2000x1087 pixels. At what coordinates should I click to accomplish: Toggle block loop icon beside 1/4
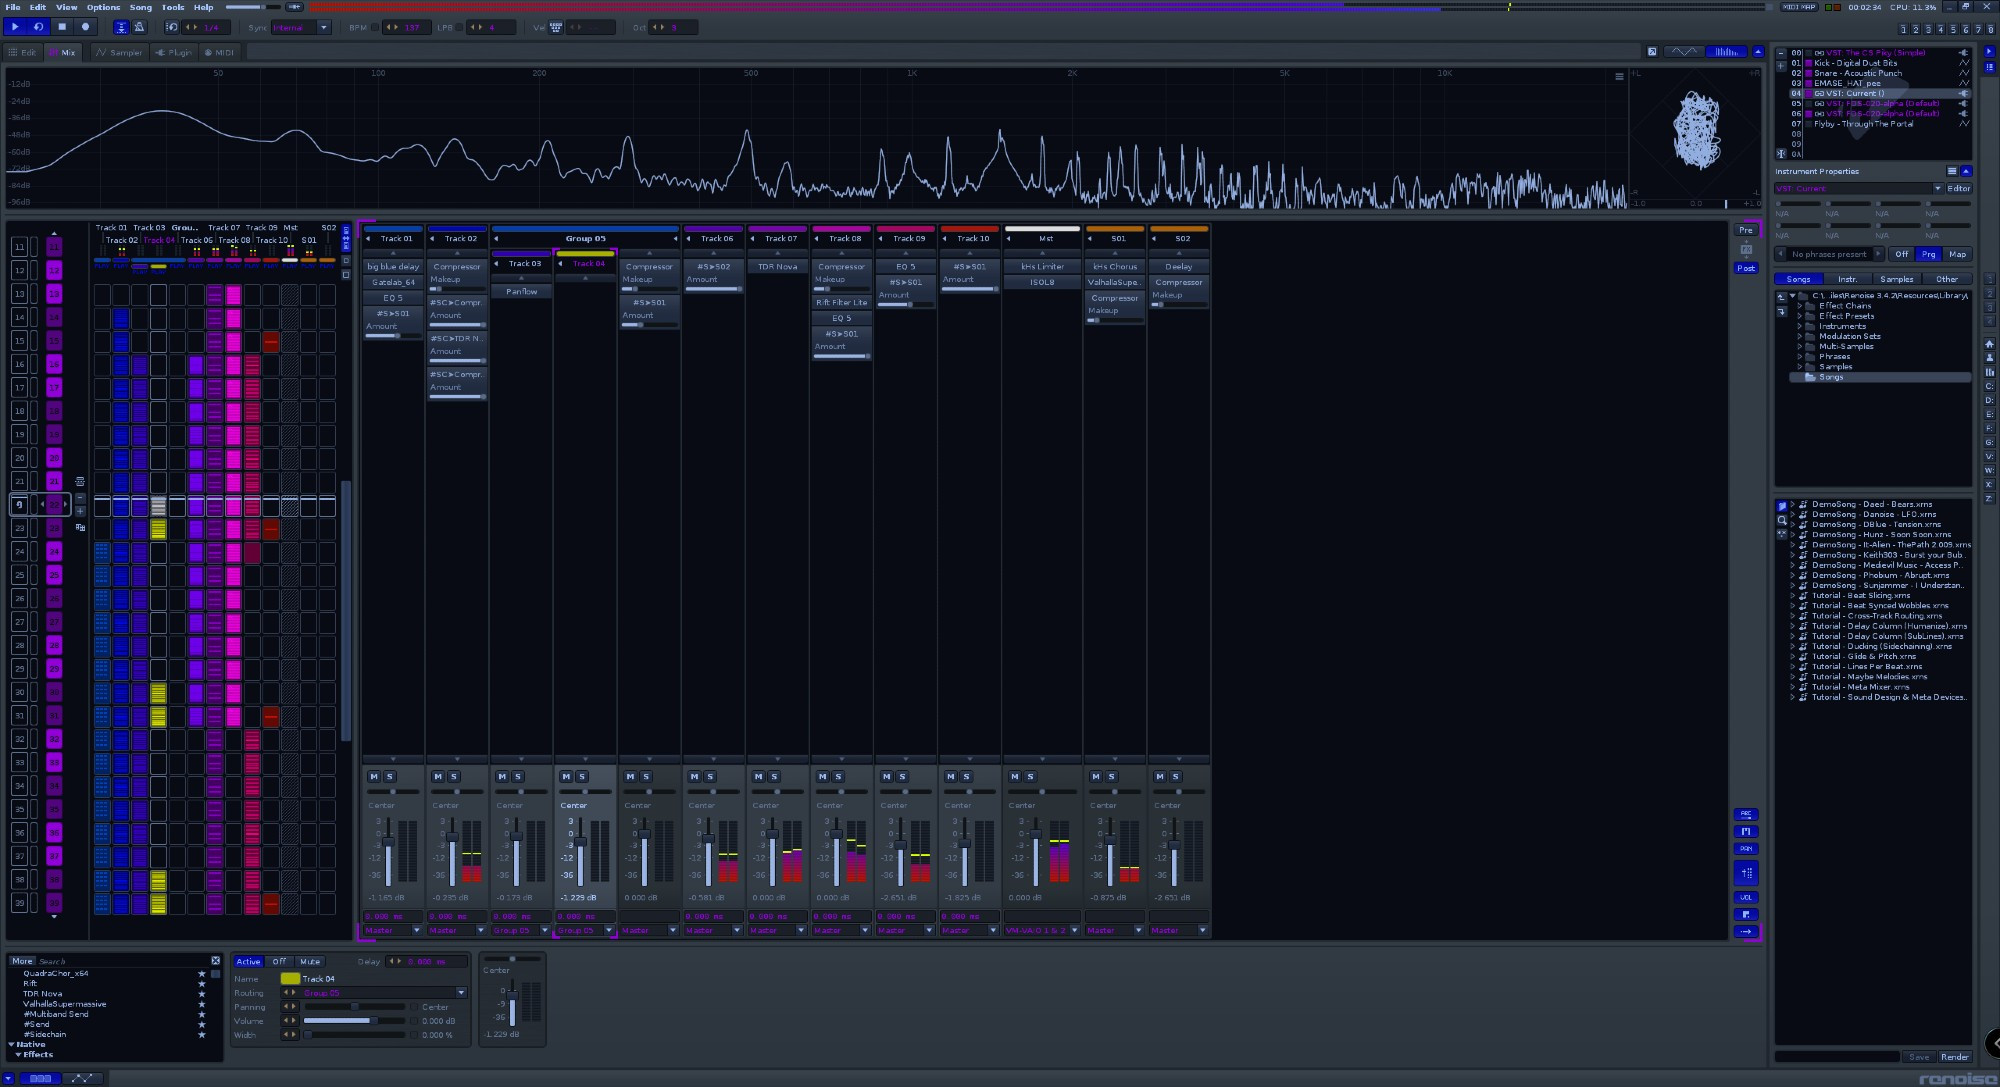(x=172, y=27)
